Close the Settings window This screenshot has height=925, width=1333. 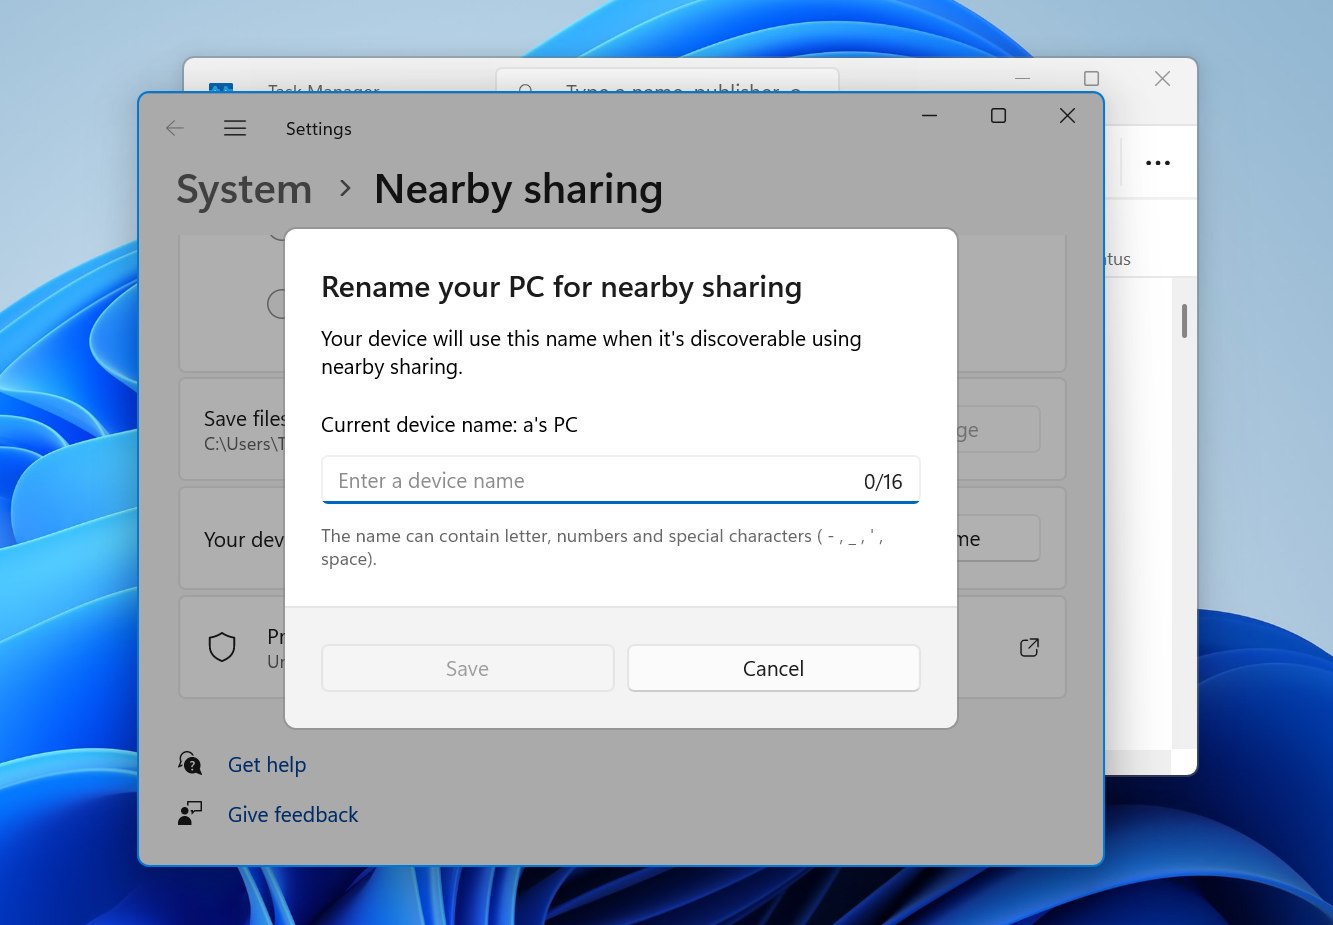click(x=1067, y=116)
